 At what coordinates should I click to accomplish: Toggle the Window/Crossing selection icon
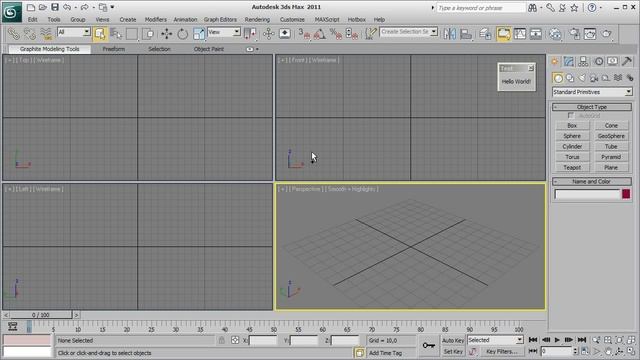[149, 33]
